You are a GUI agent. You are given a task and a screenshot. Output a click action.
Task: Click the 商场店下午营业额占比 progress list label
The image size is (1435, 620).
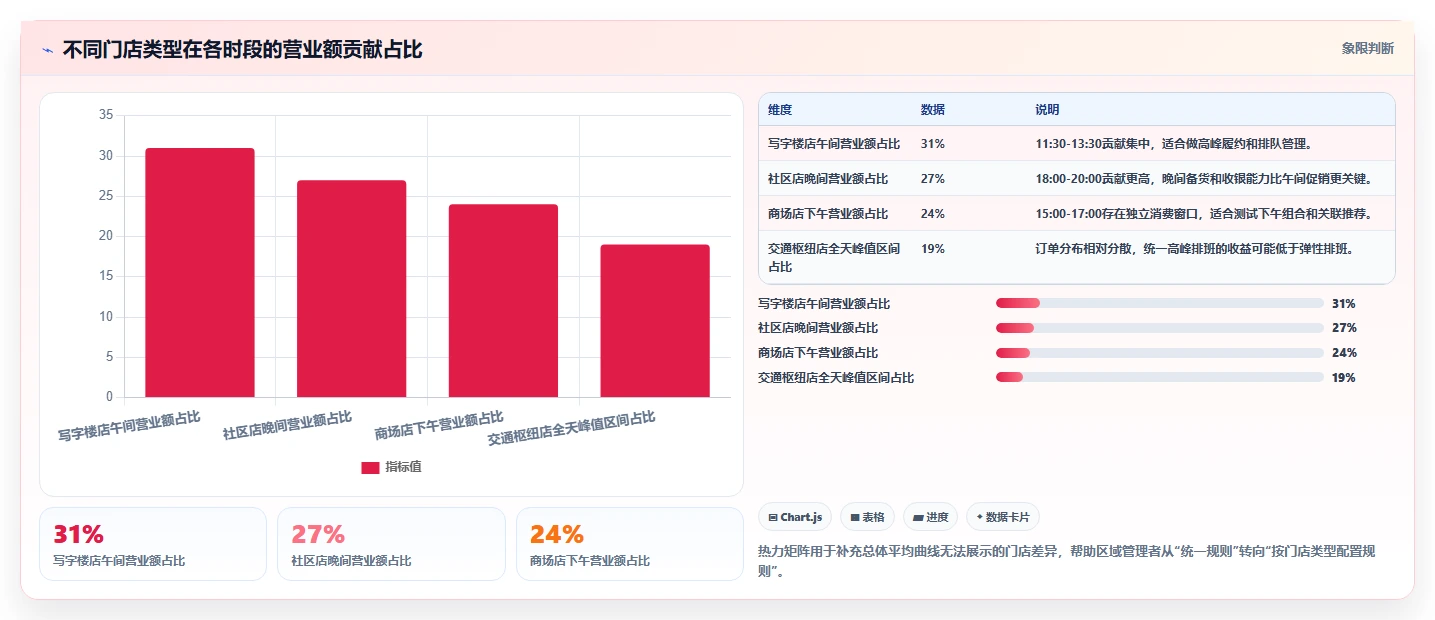click(x=818, y=353)
